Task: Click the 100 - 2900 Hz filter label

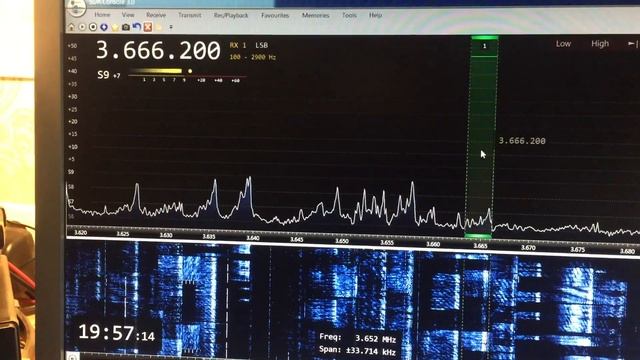Action: [x=253, y=58]
